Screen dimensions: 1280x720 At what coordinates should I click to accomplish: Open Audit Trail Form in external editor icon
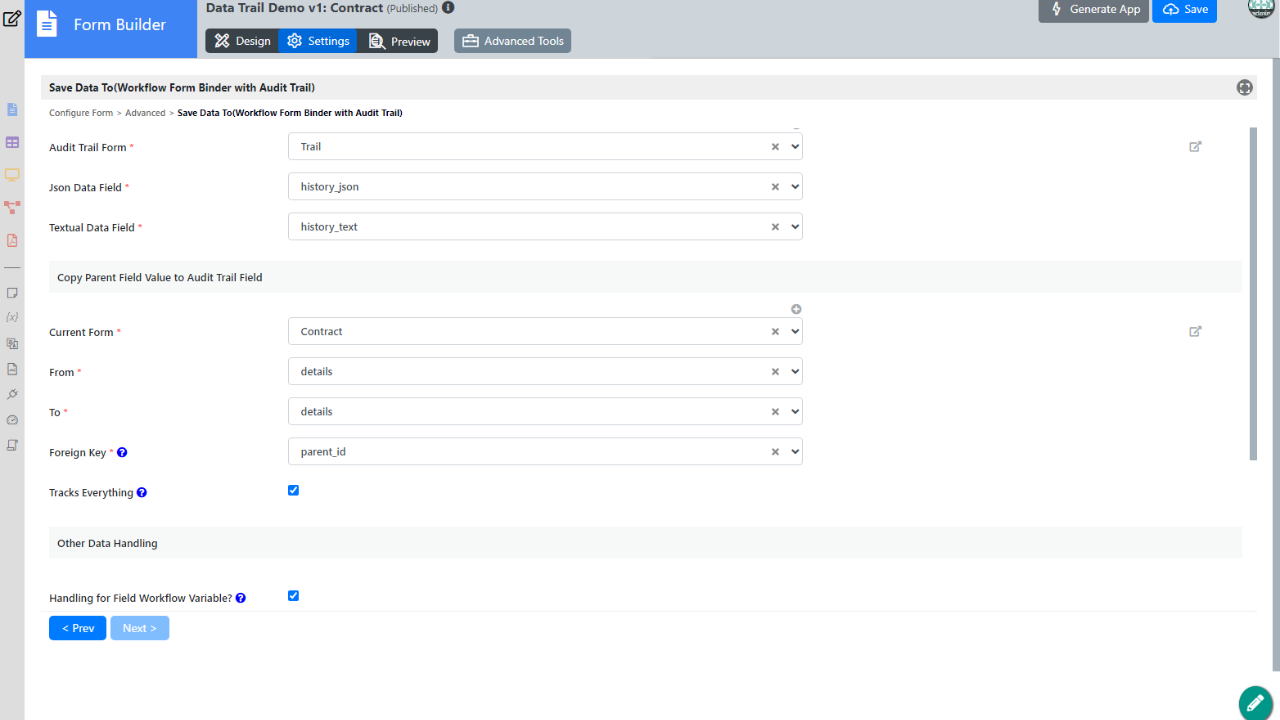pos(1195,147)
